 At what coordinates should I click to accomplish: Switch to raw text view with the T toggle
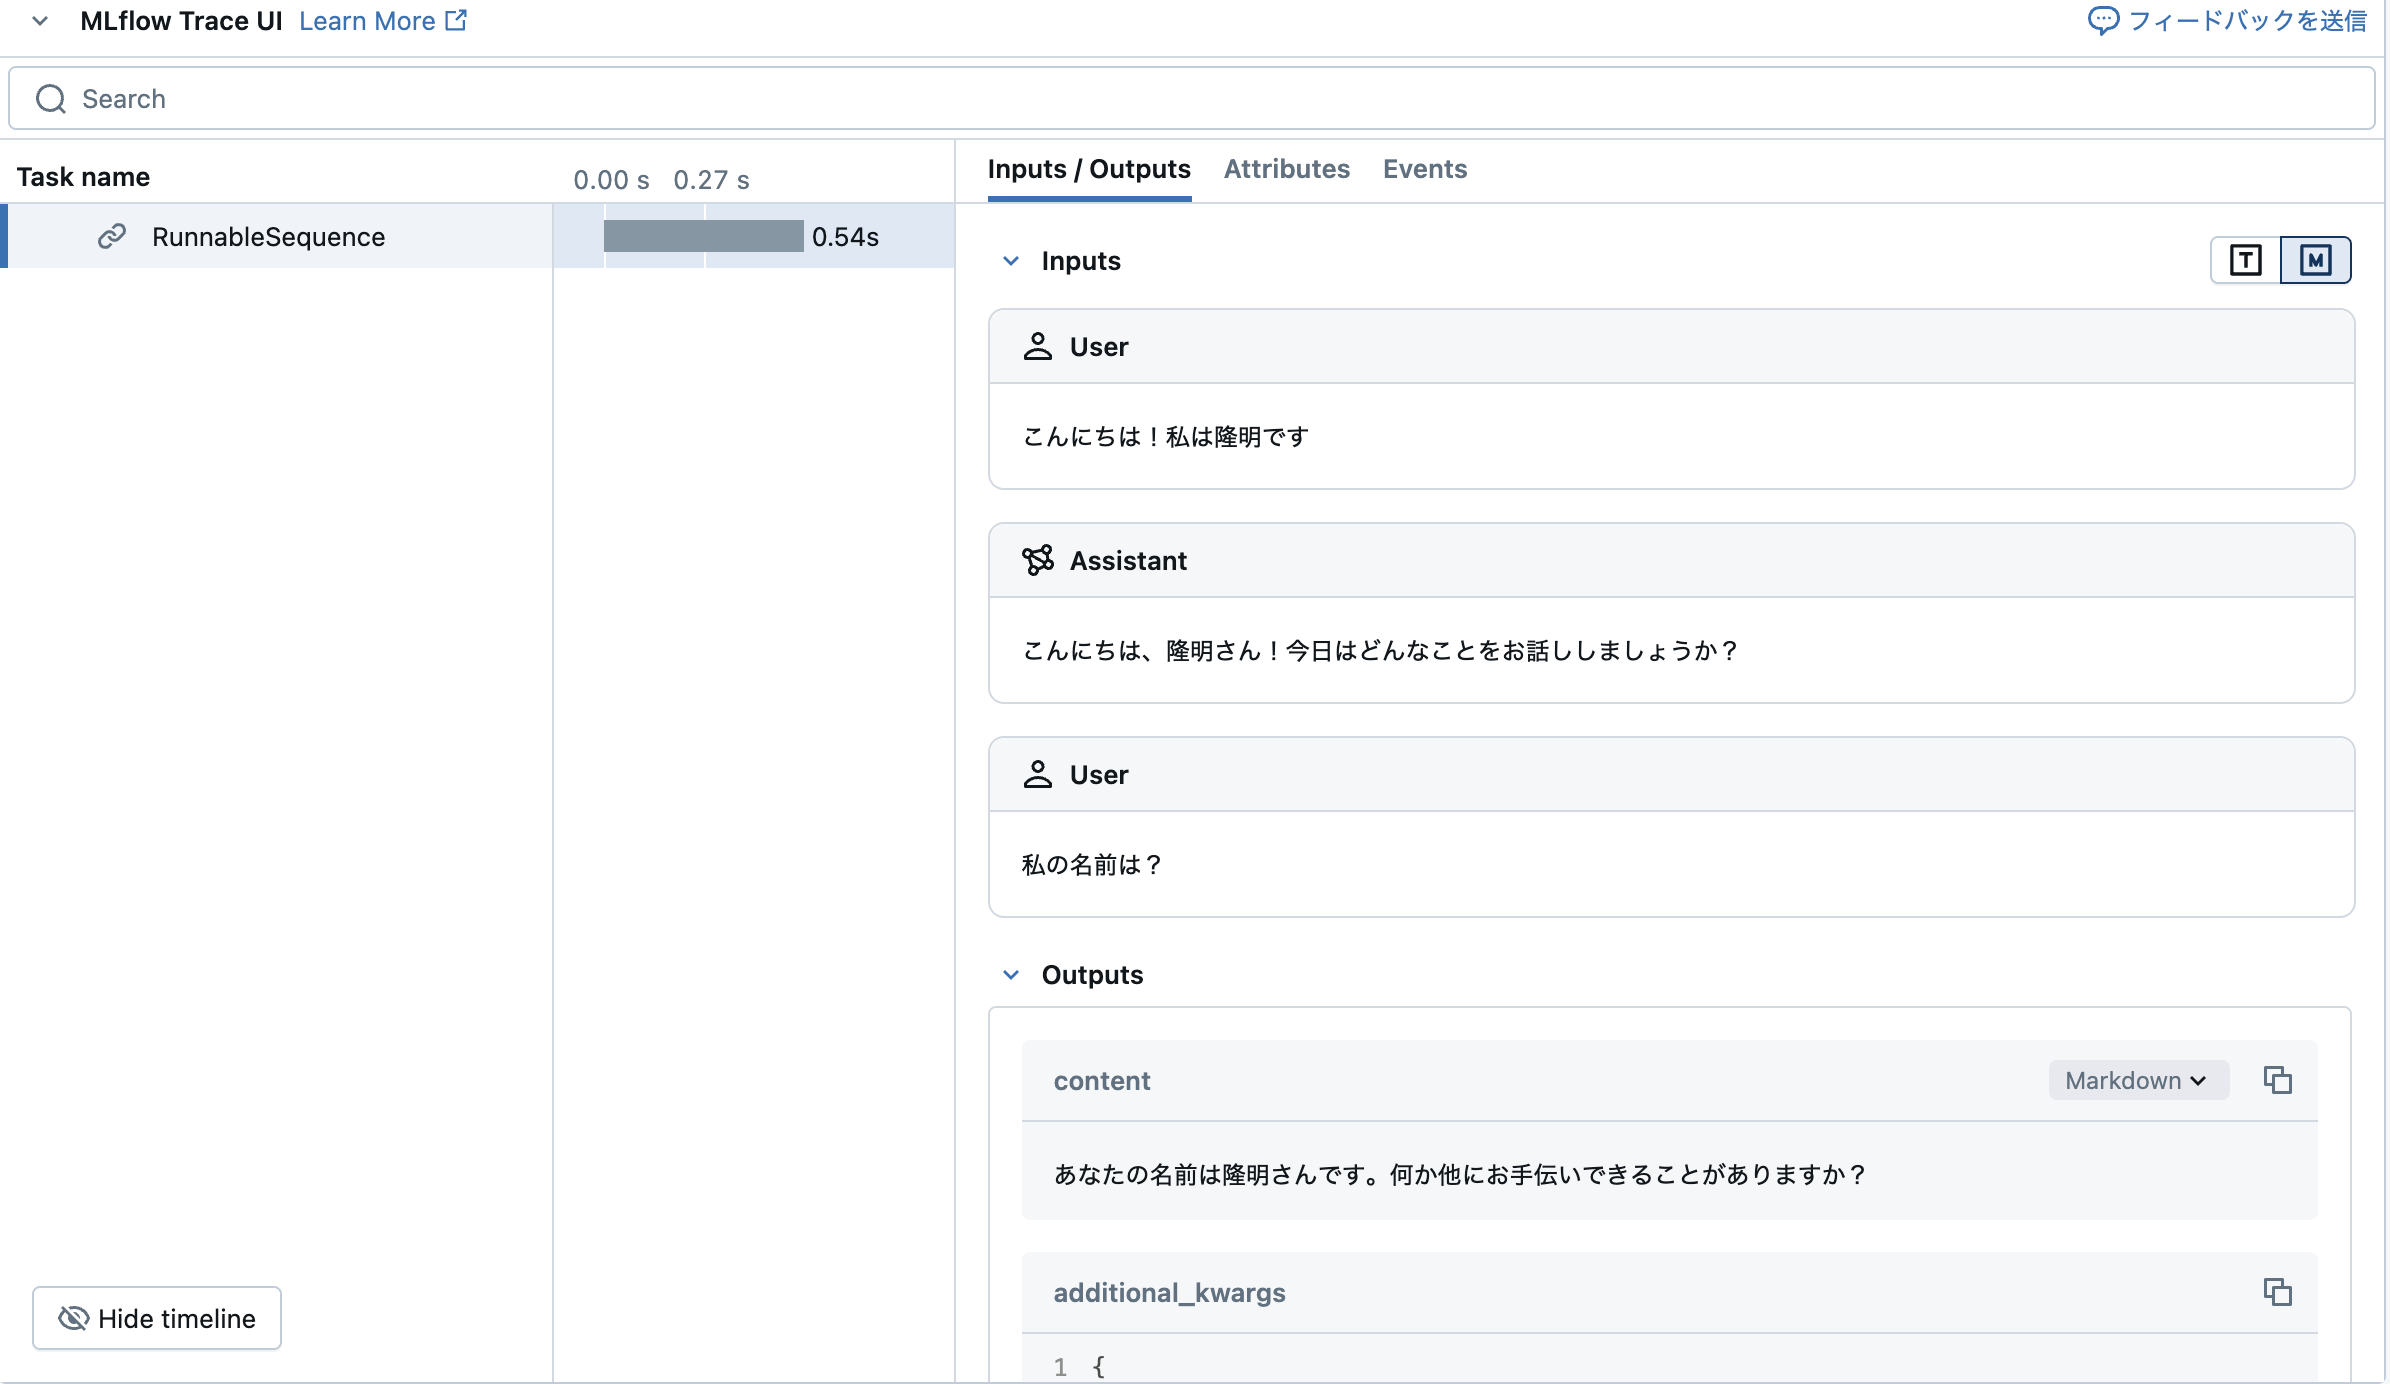[2245, 259]
